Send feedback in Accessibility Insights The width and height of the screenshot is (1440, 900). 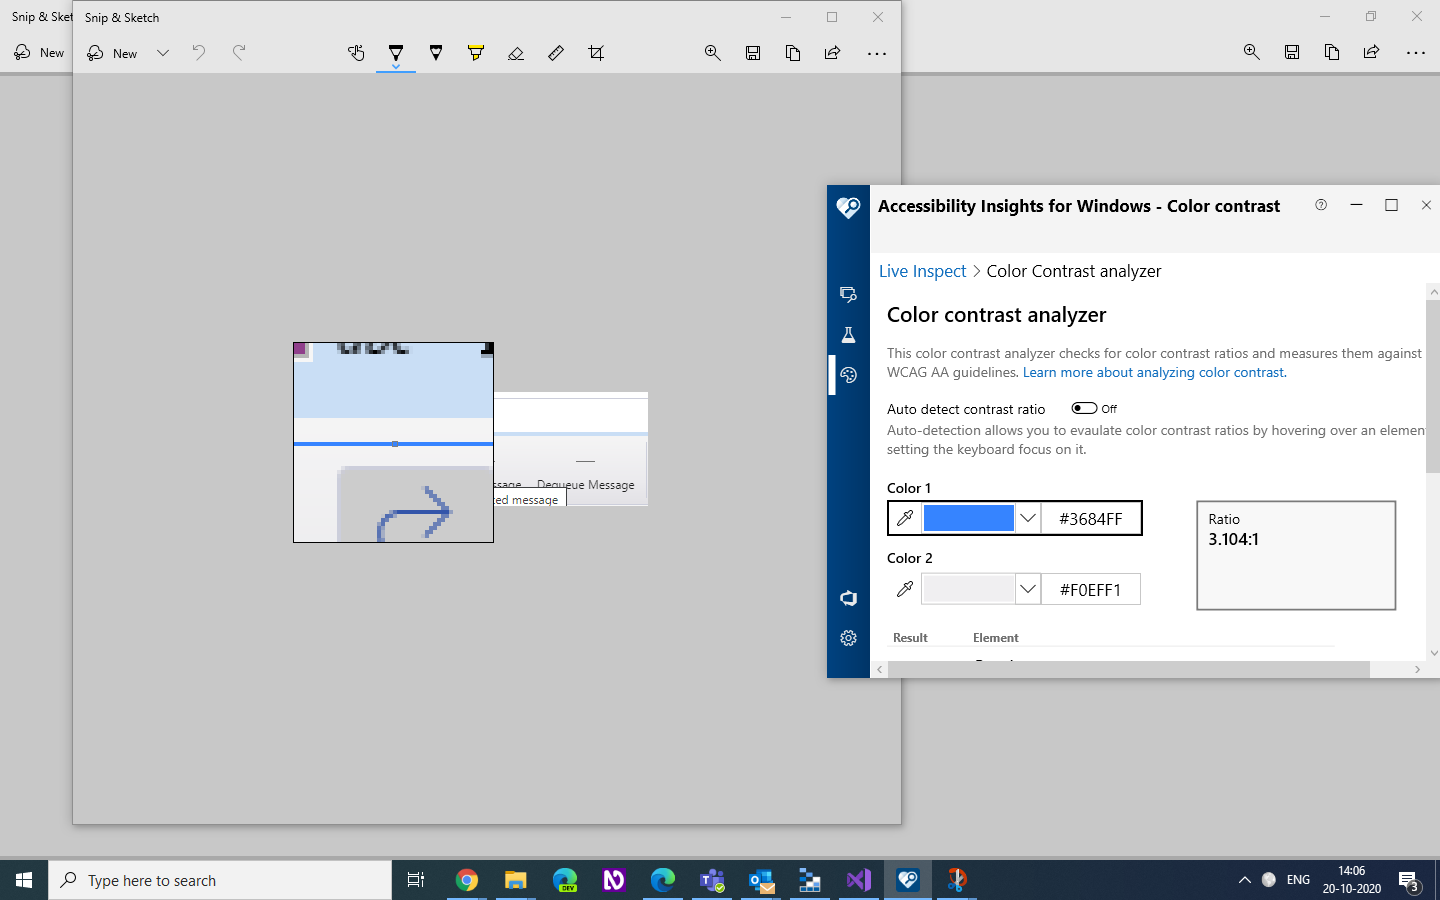[x=848, y=598]
